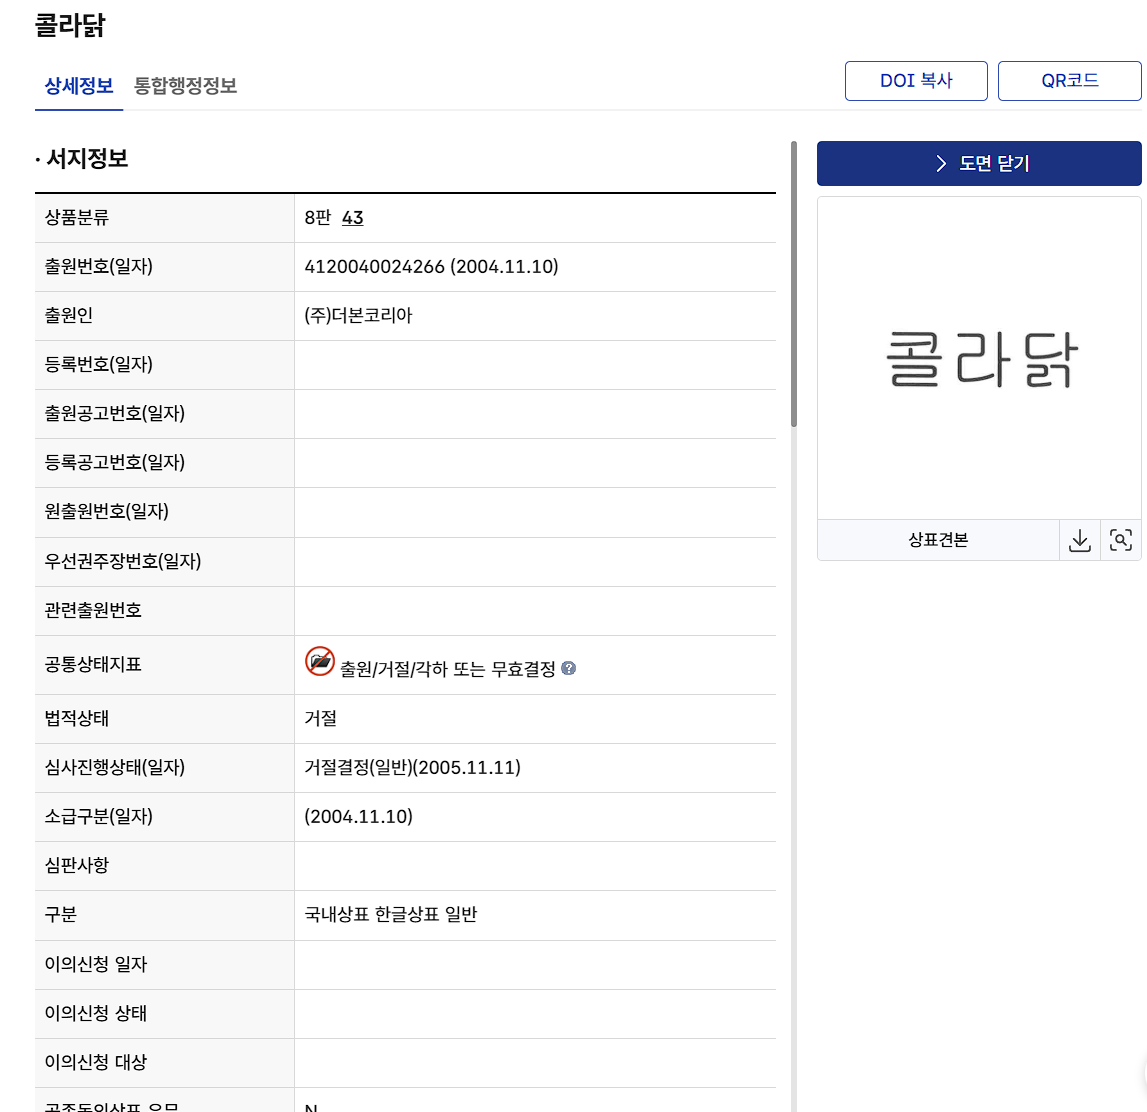Click the 상표견본 caption label
Screen dimensions: 1147x1112
click(x=937, y=541)
